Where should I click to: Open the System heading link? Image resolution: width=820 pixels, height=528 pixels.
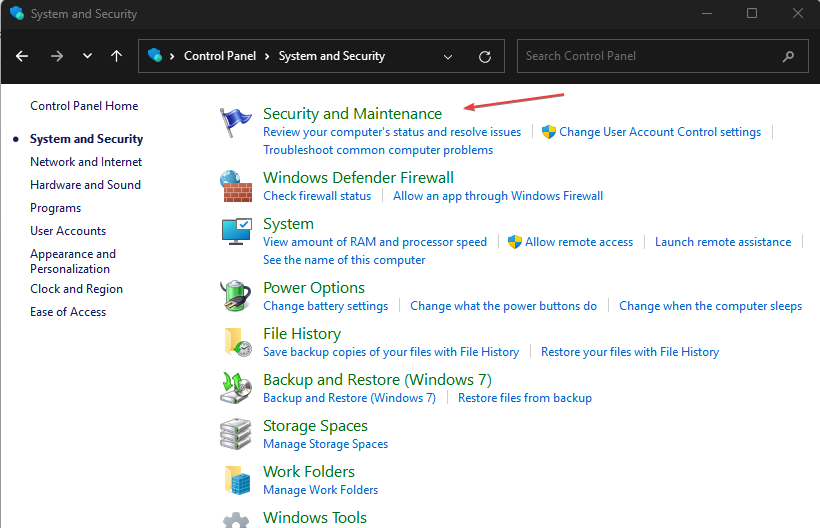click(288, 224)
